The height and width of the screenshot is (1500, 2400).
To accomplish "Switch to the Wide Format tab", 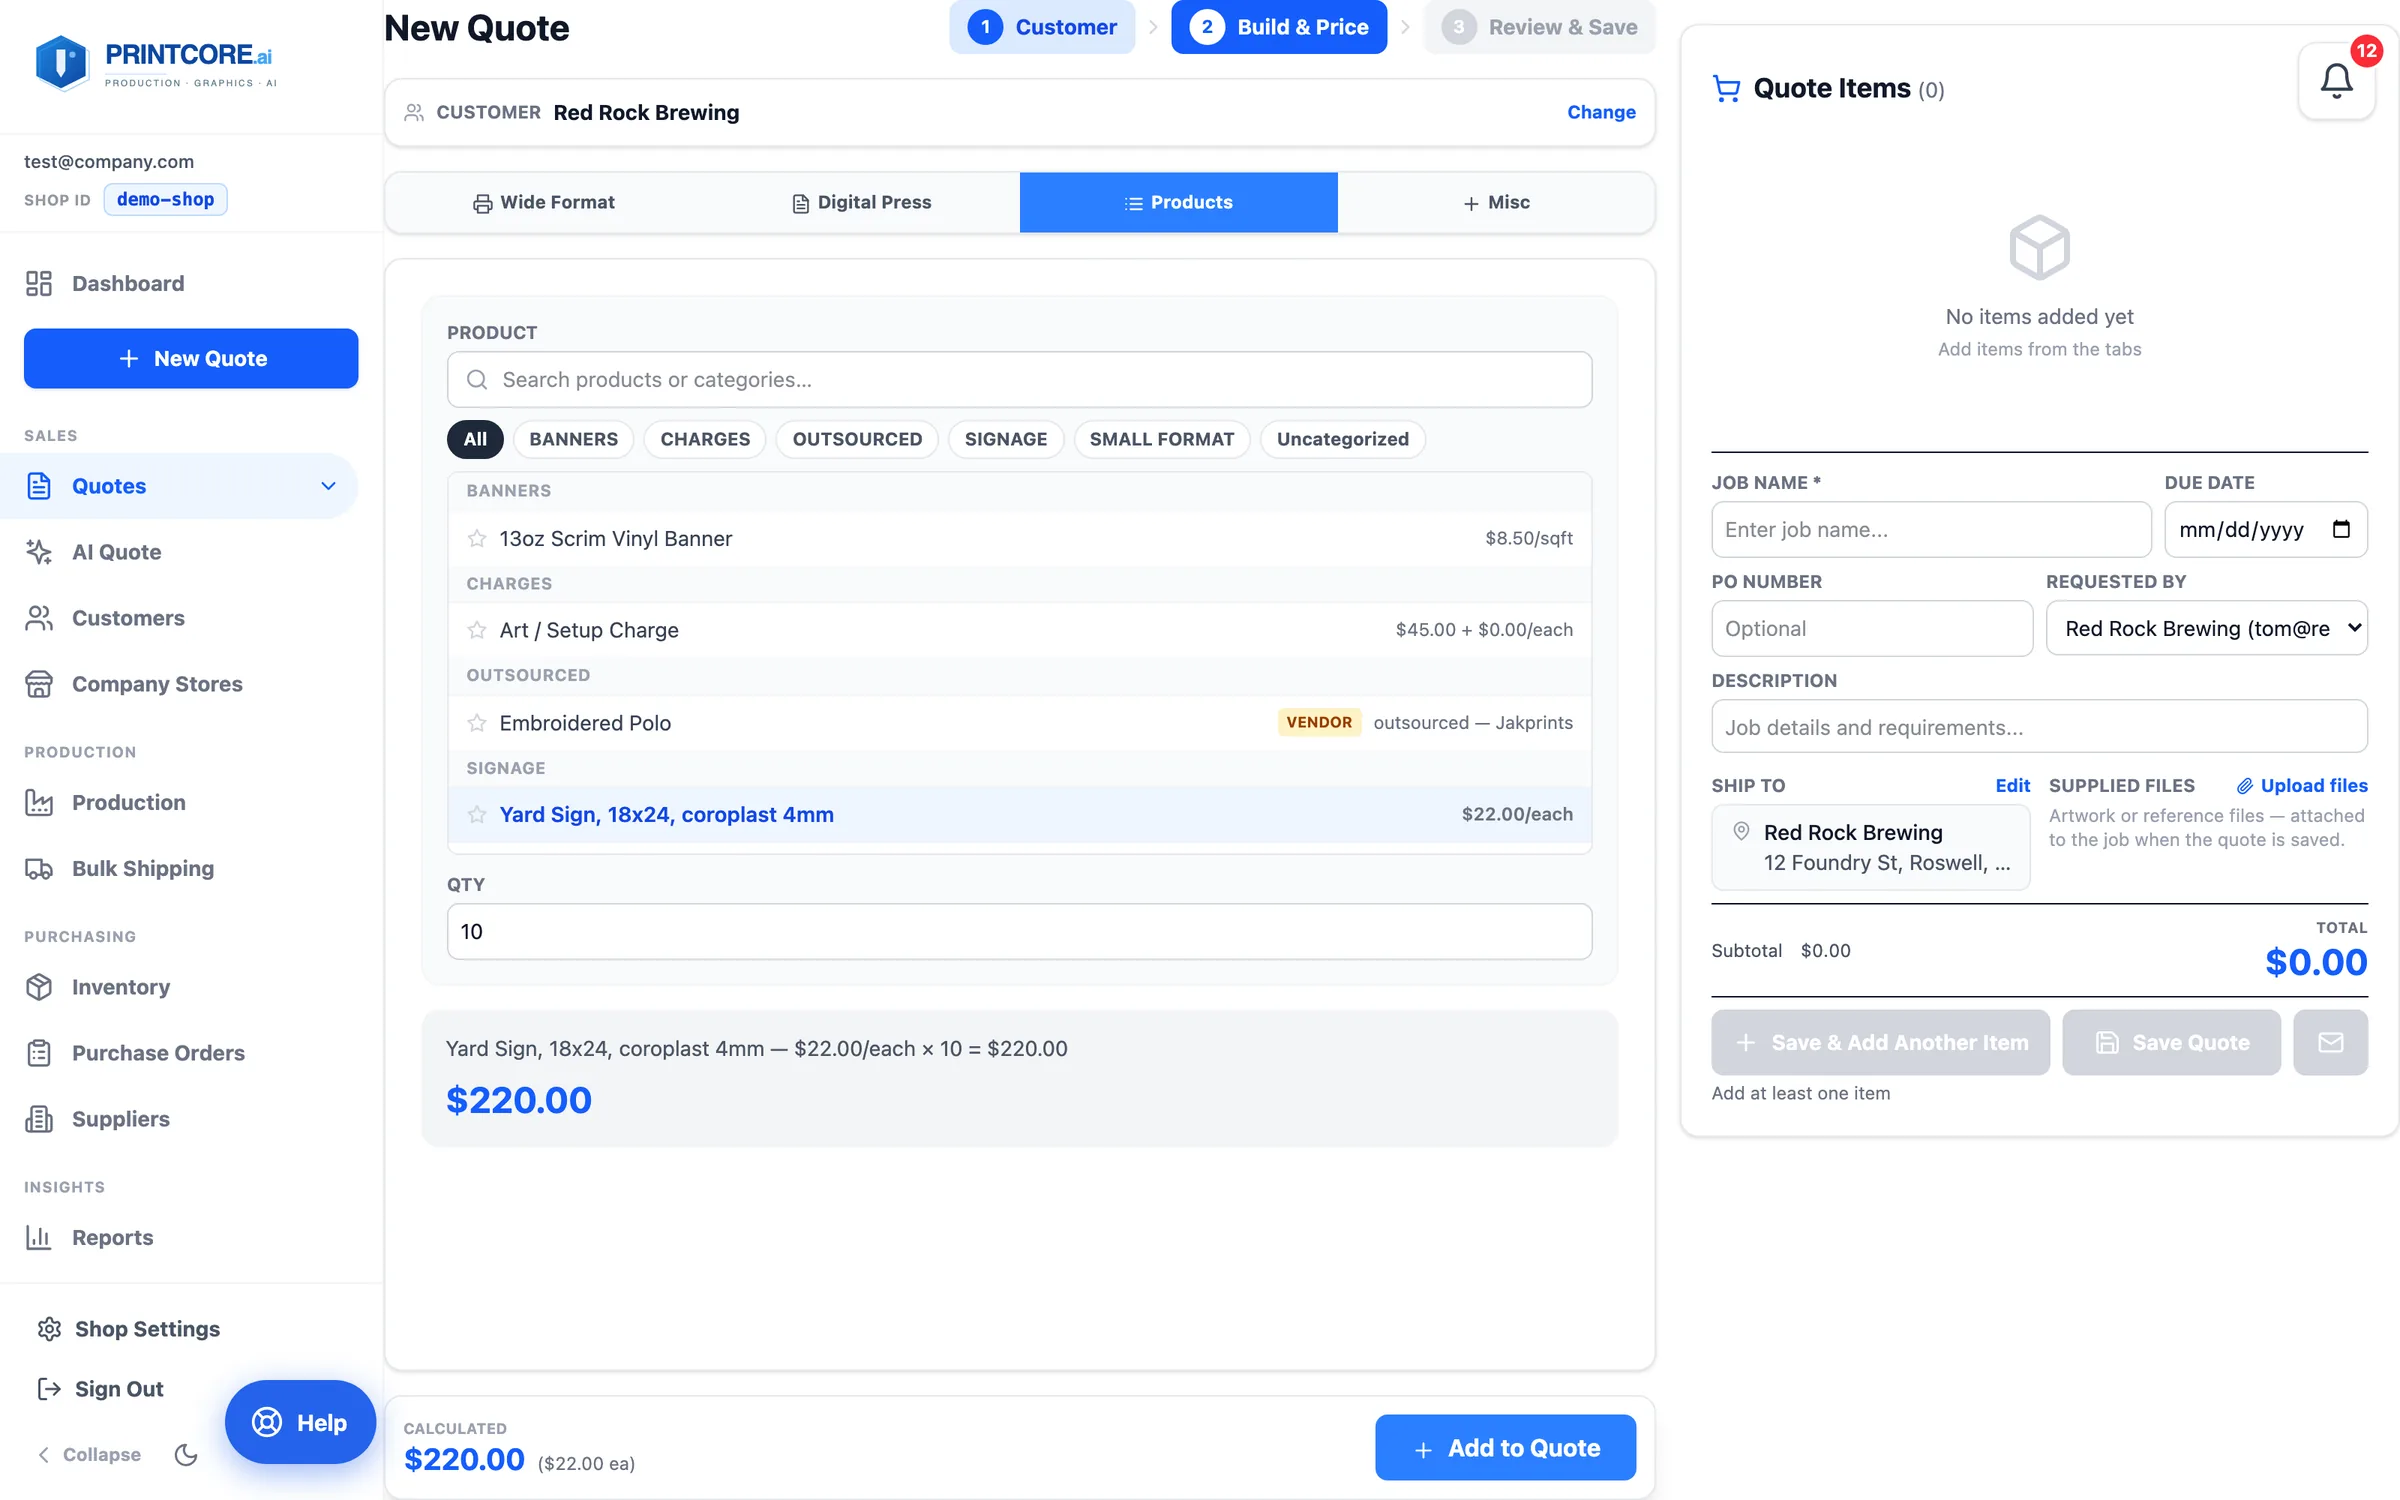I will (x=544, y=203).
